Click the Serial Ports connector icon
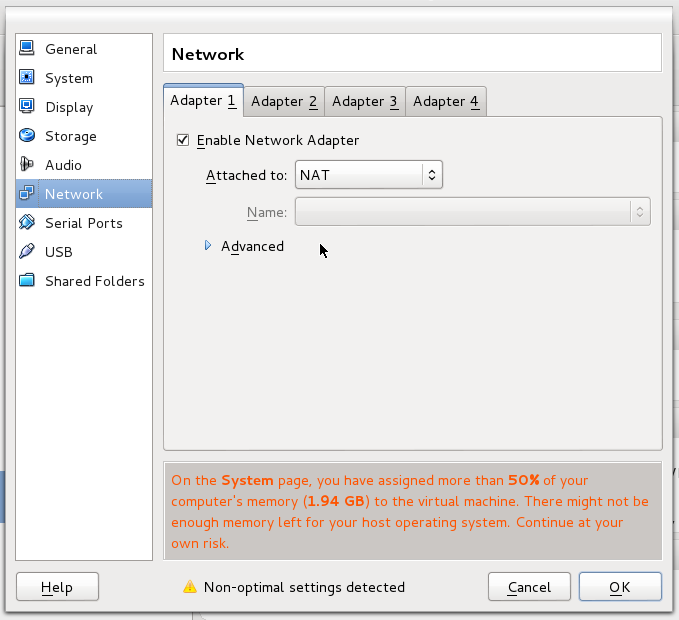Viewport: 679px width, 620px height. pos(26,222)
